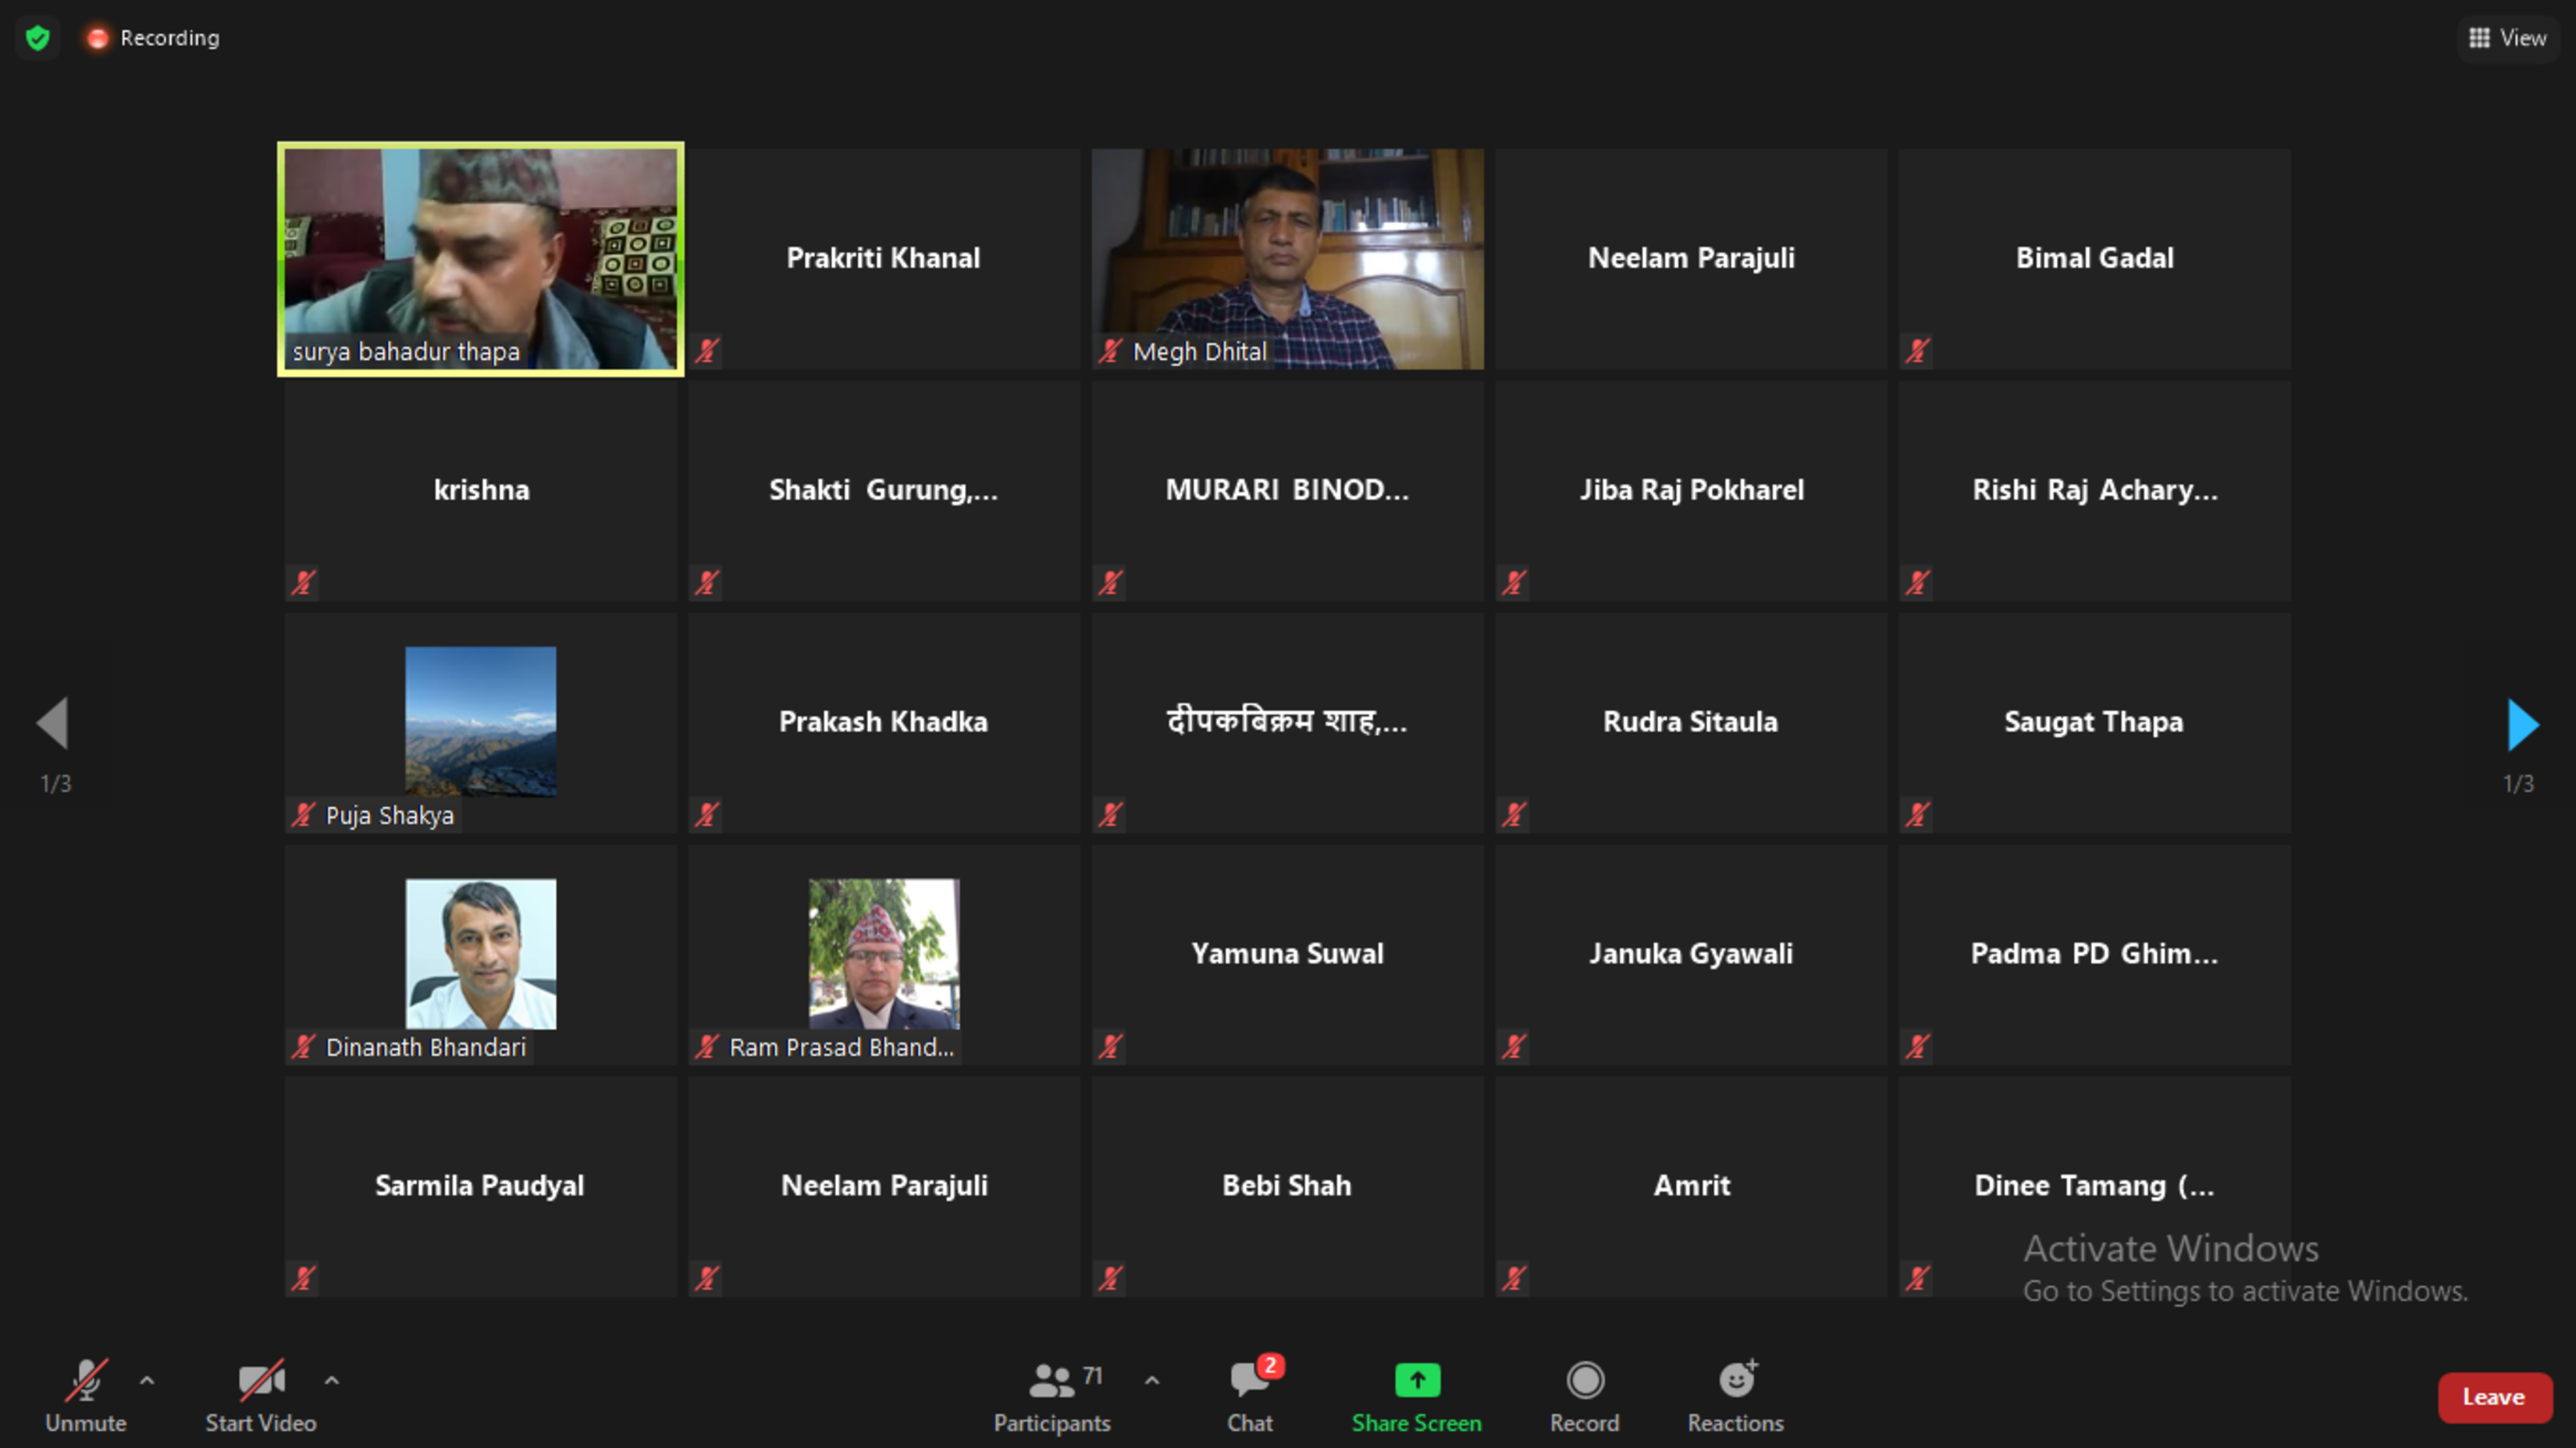
Task: Click the red Recording indicator
Action: click(97, 38)
